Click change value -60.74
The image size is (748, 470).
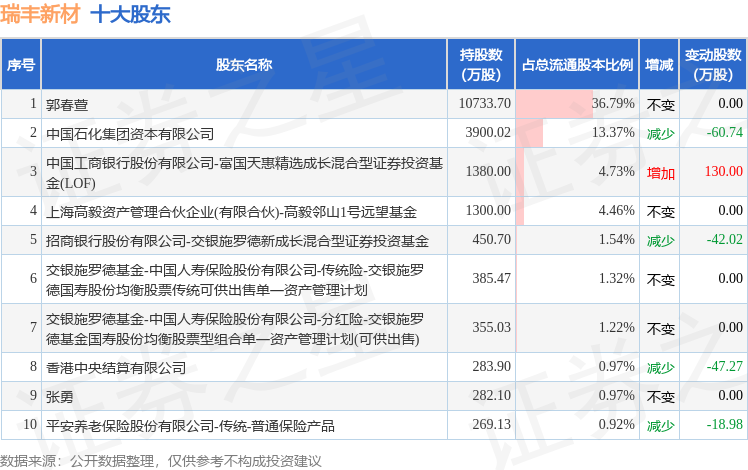pos(725,133)
